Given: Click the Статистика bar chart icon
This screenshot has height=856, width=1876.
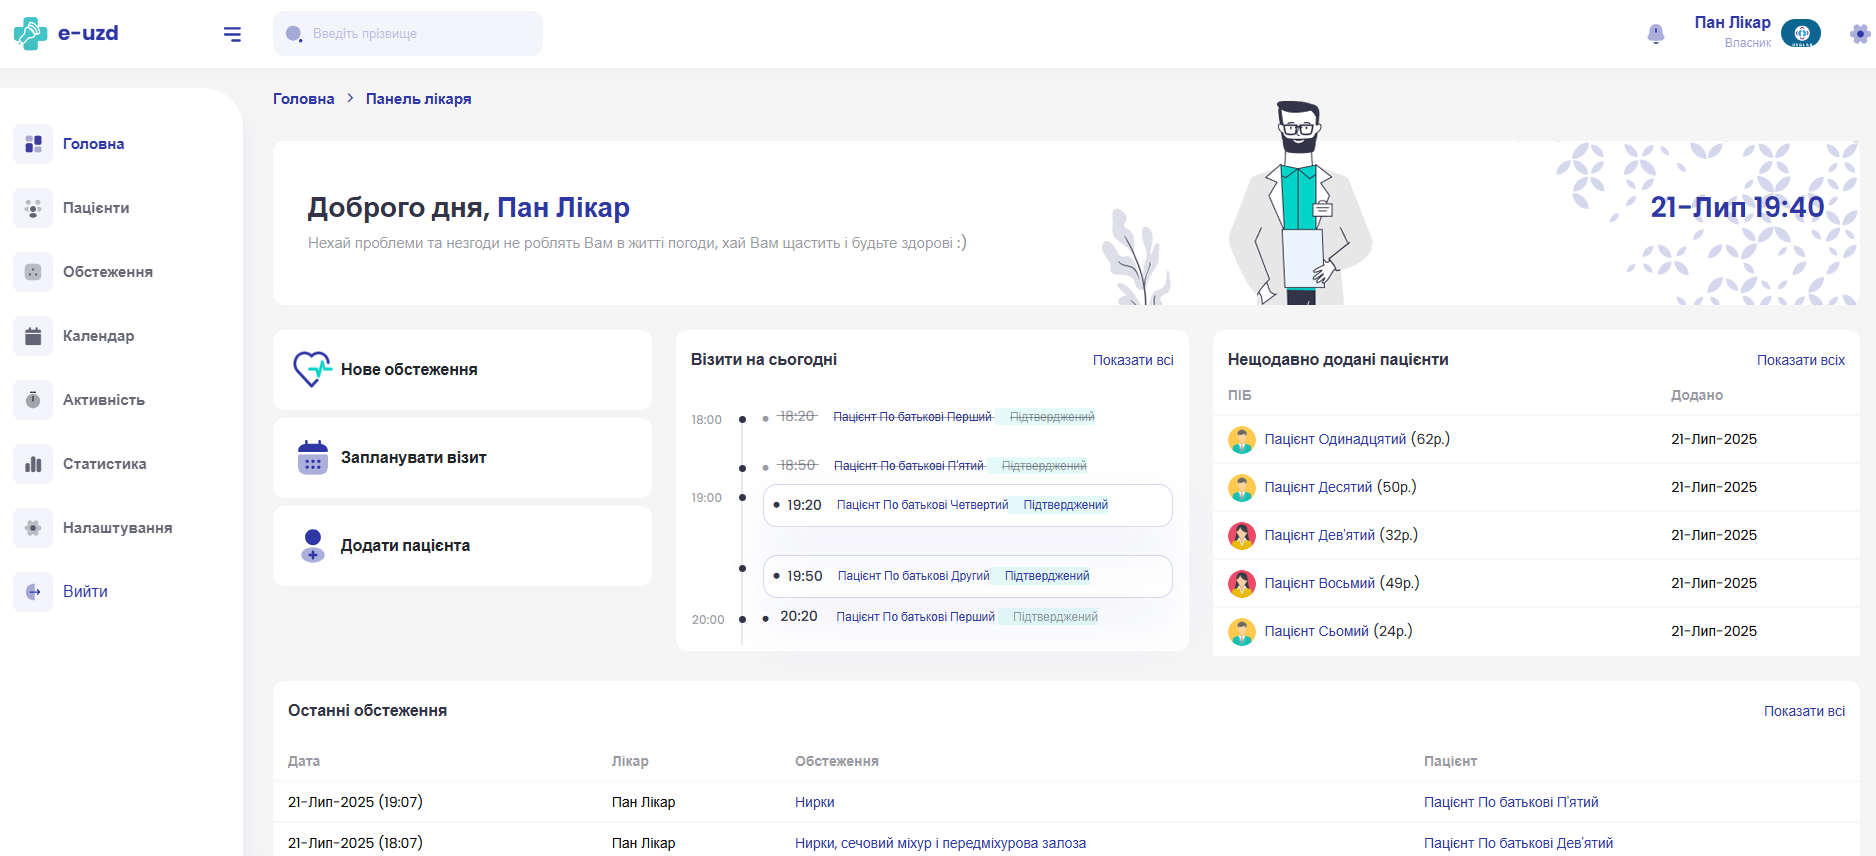Looking at the screenshot, I should point(33,464).
